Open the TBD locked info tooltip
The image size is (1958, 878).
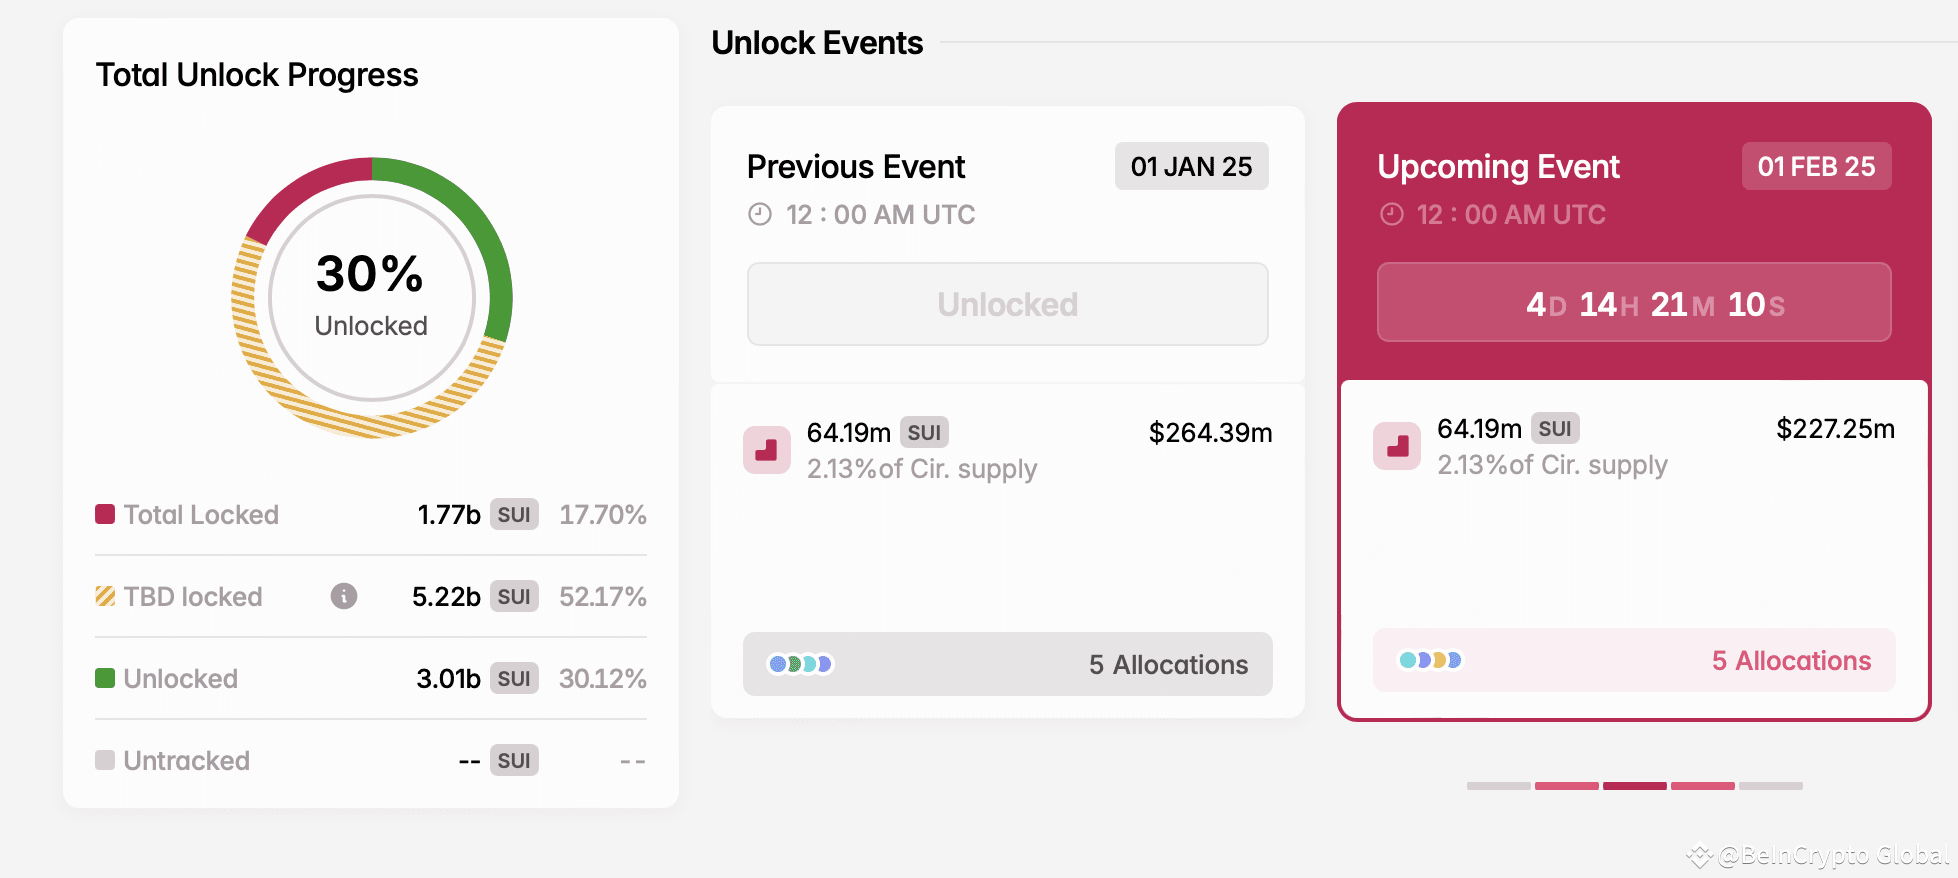[x=344, y=597]
